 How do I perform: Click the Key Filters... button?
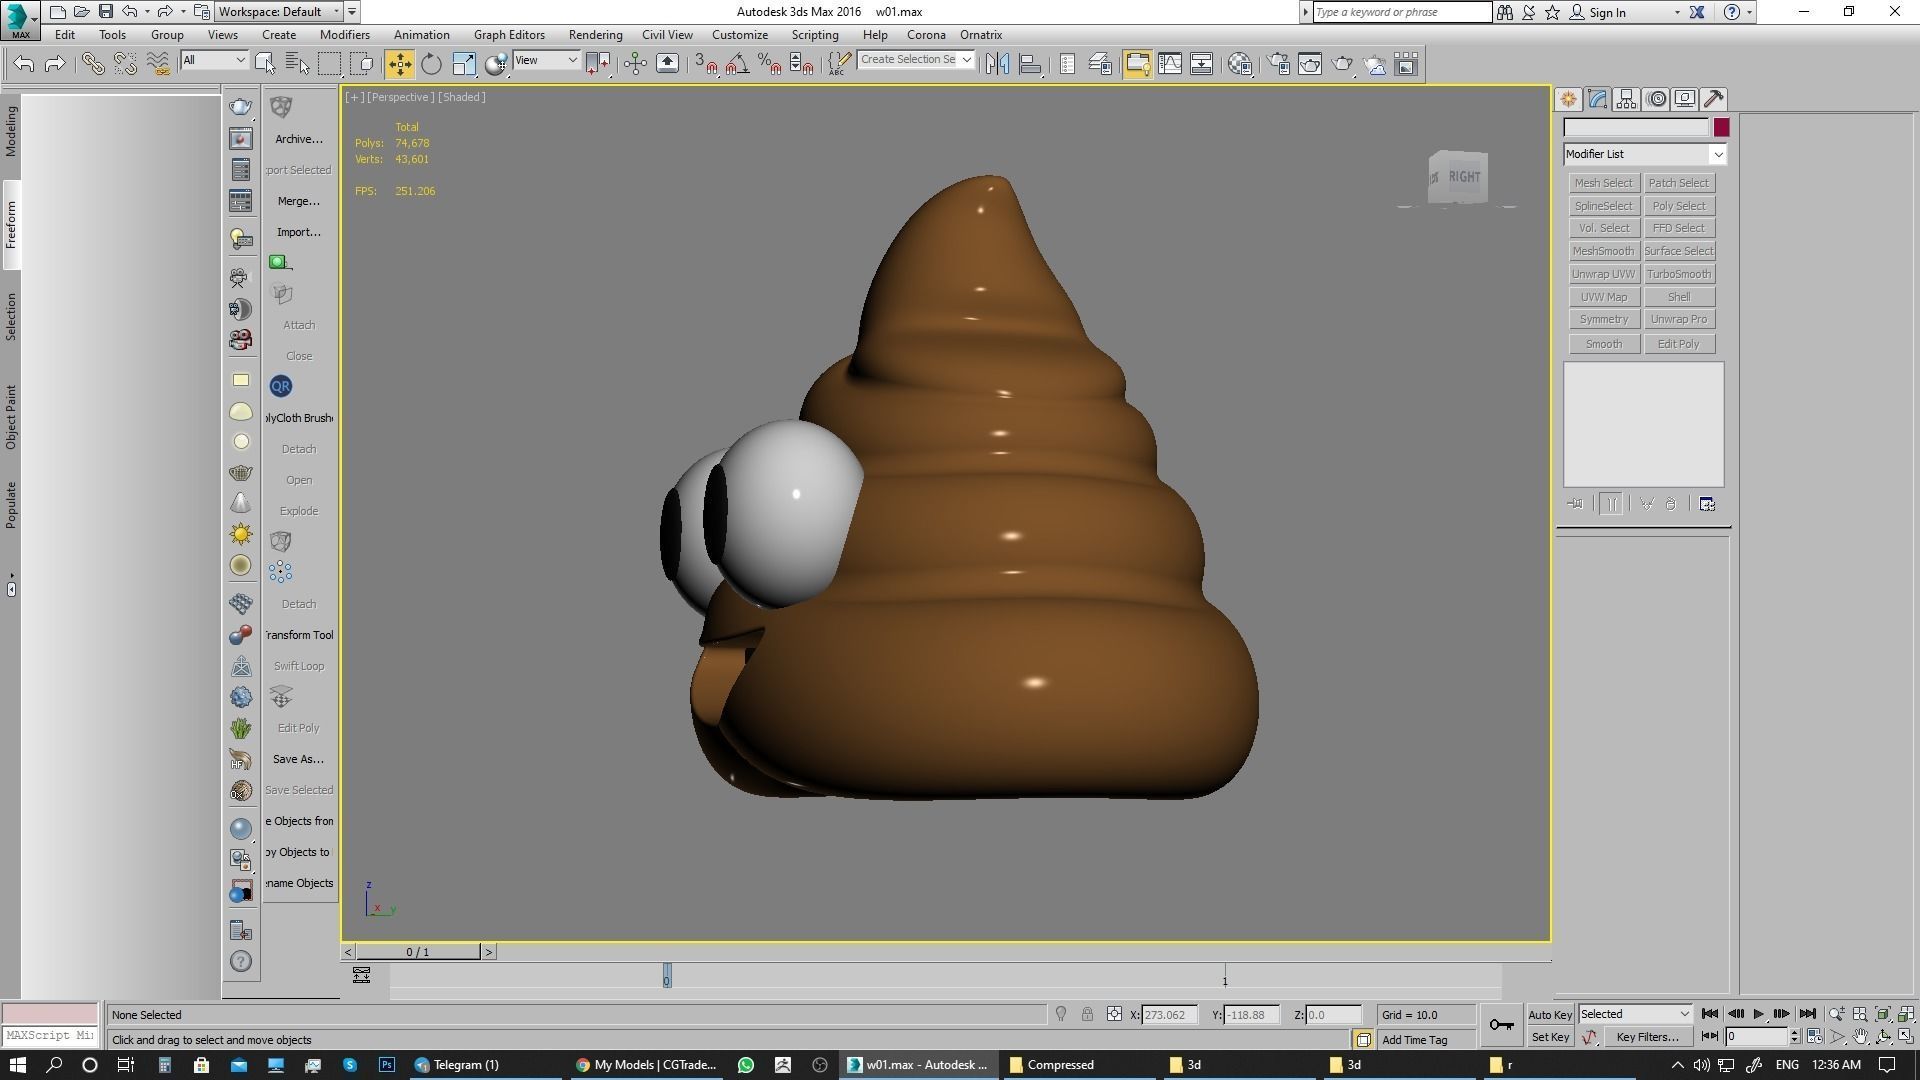1647,1037
